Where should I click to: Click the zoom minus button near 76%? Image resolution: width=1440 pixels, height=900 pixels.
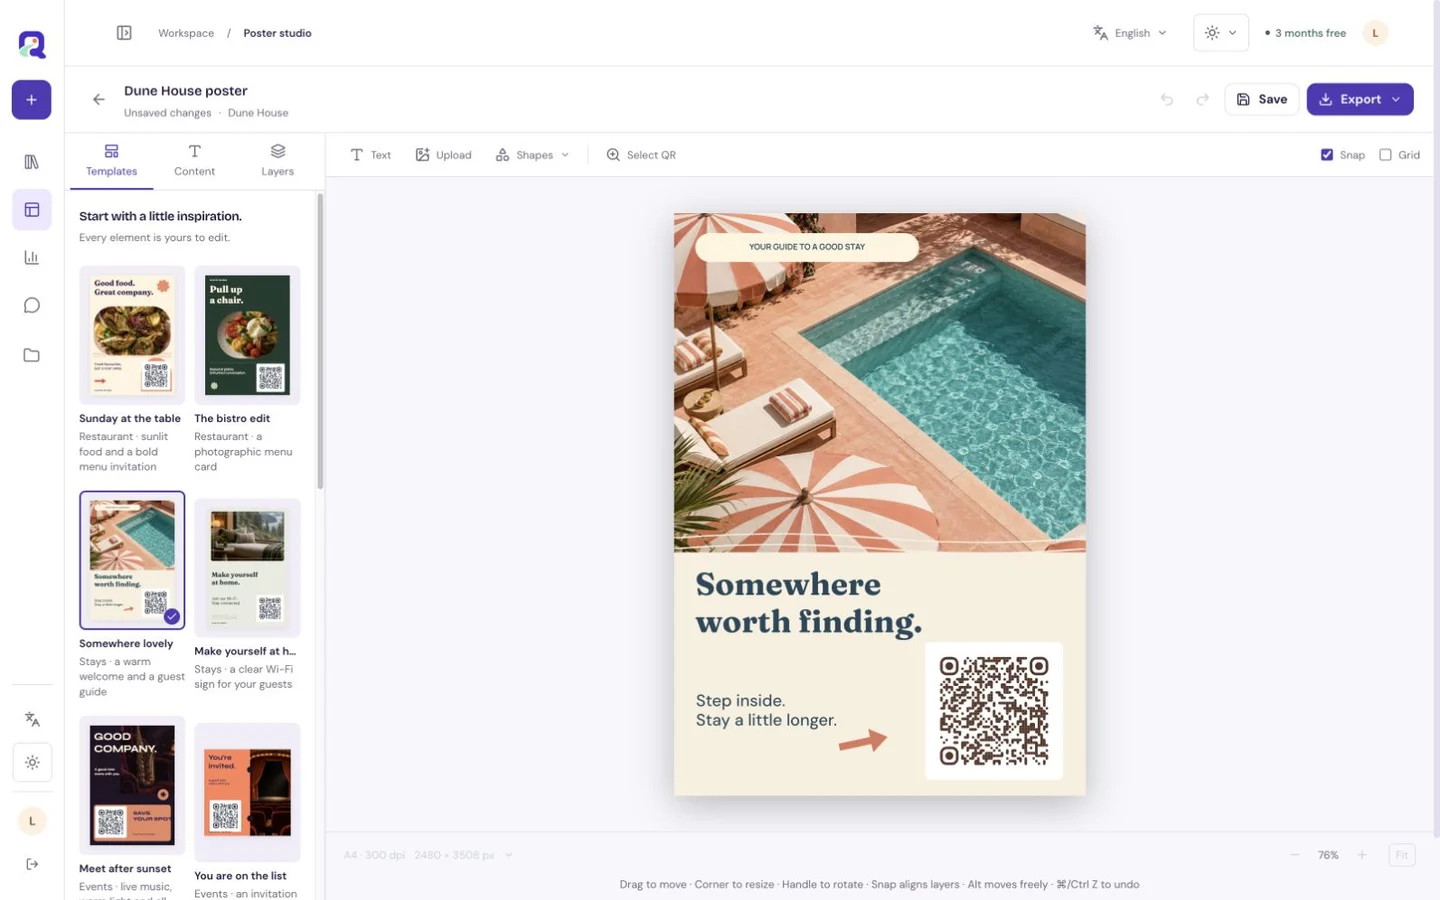(x=1295, y=855)
